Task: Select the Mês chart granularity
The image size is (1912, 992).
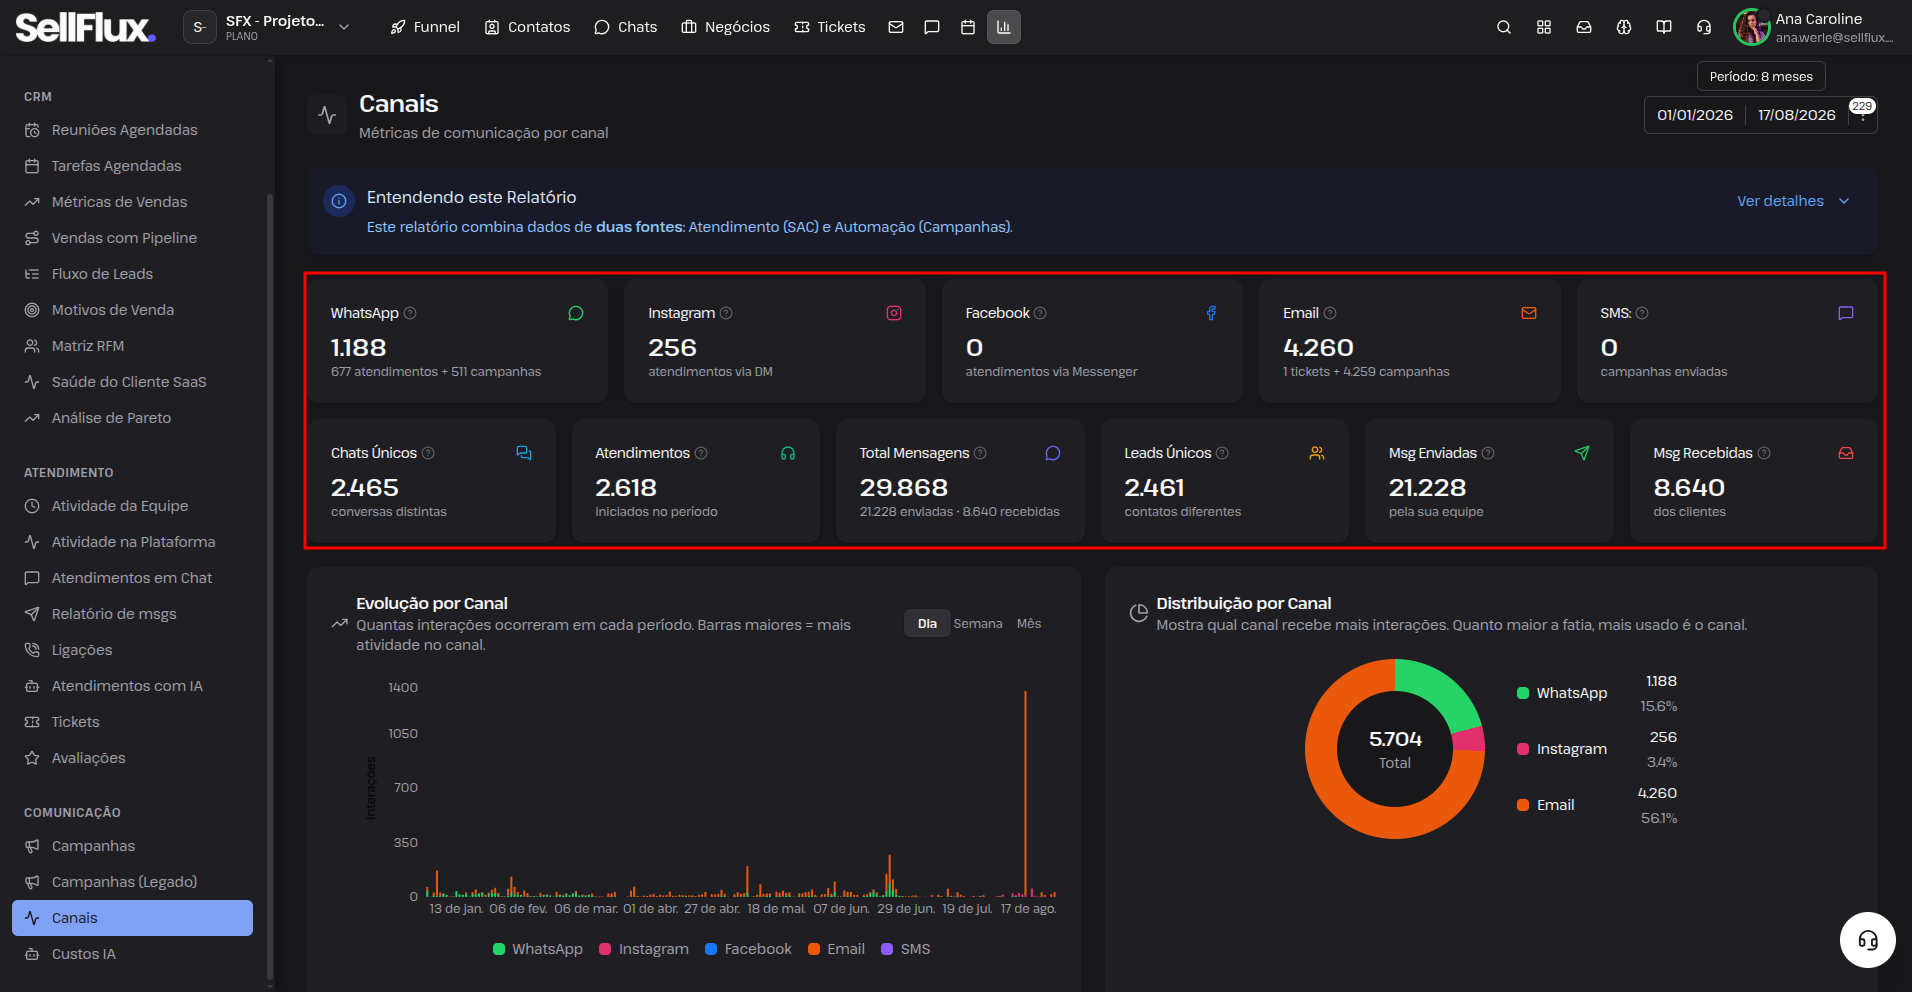Action: pyautogui.click(x=1029, y=624)
